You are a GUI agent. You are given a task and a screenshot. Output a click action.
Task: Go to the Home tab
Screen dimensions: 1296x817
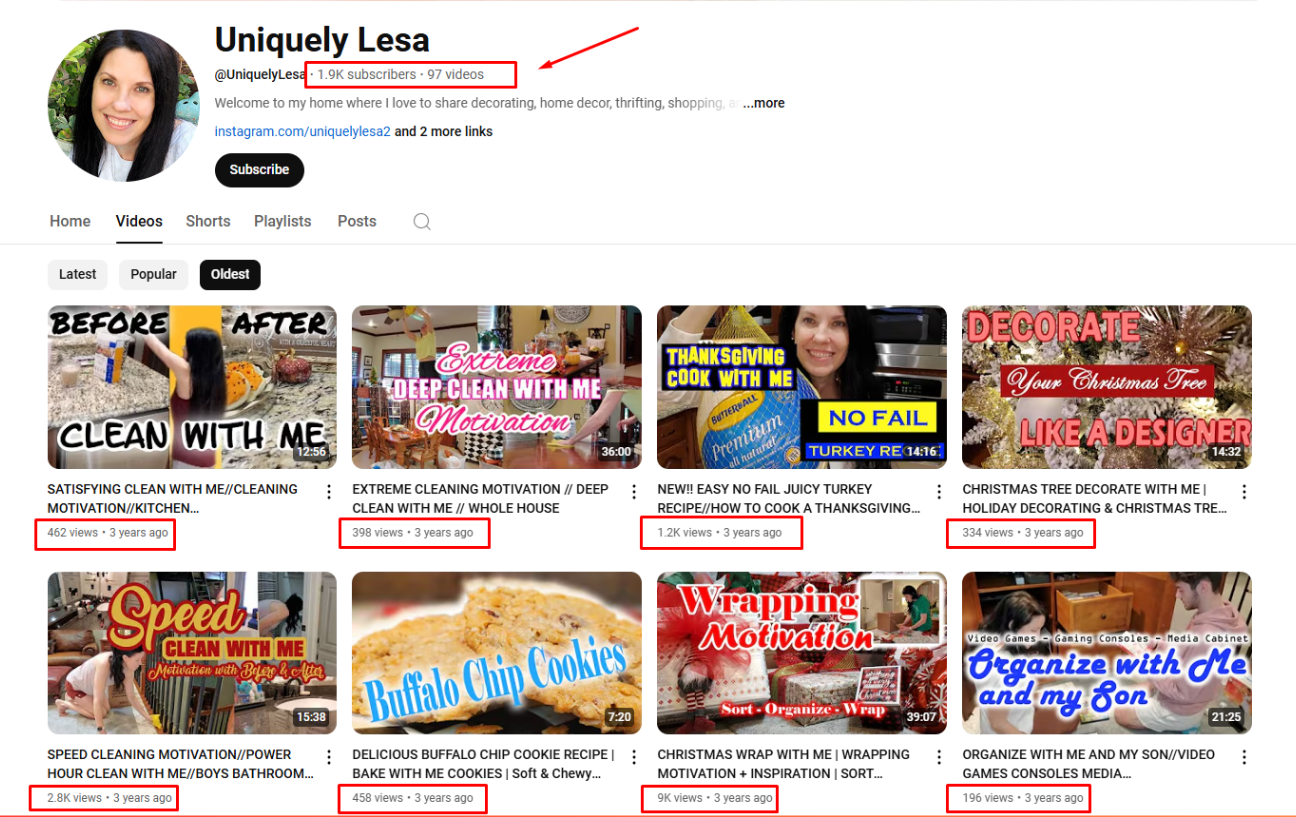point(70,221)
